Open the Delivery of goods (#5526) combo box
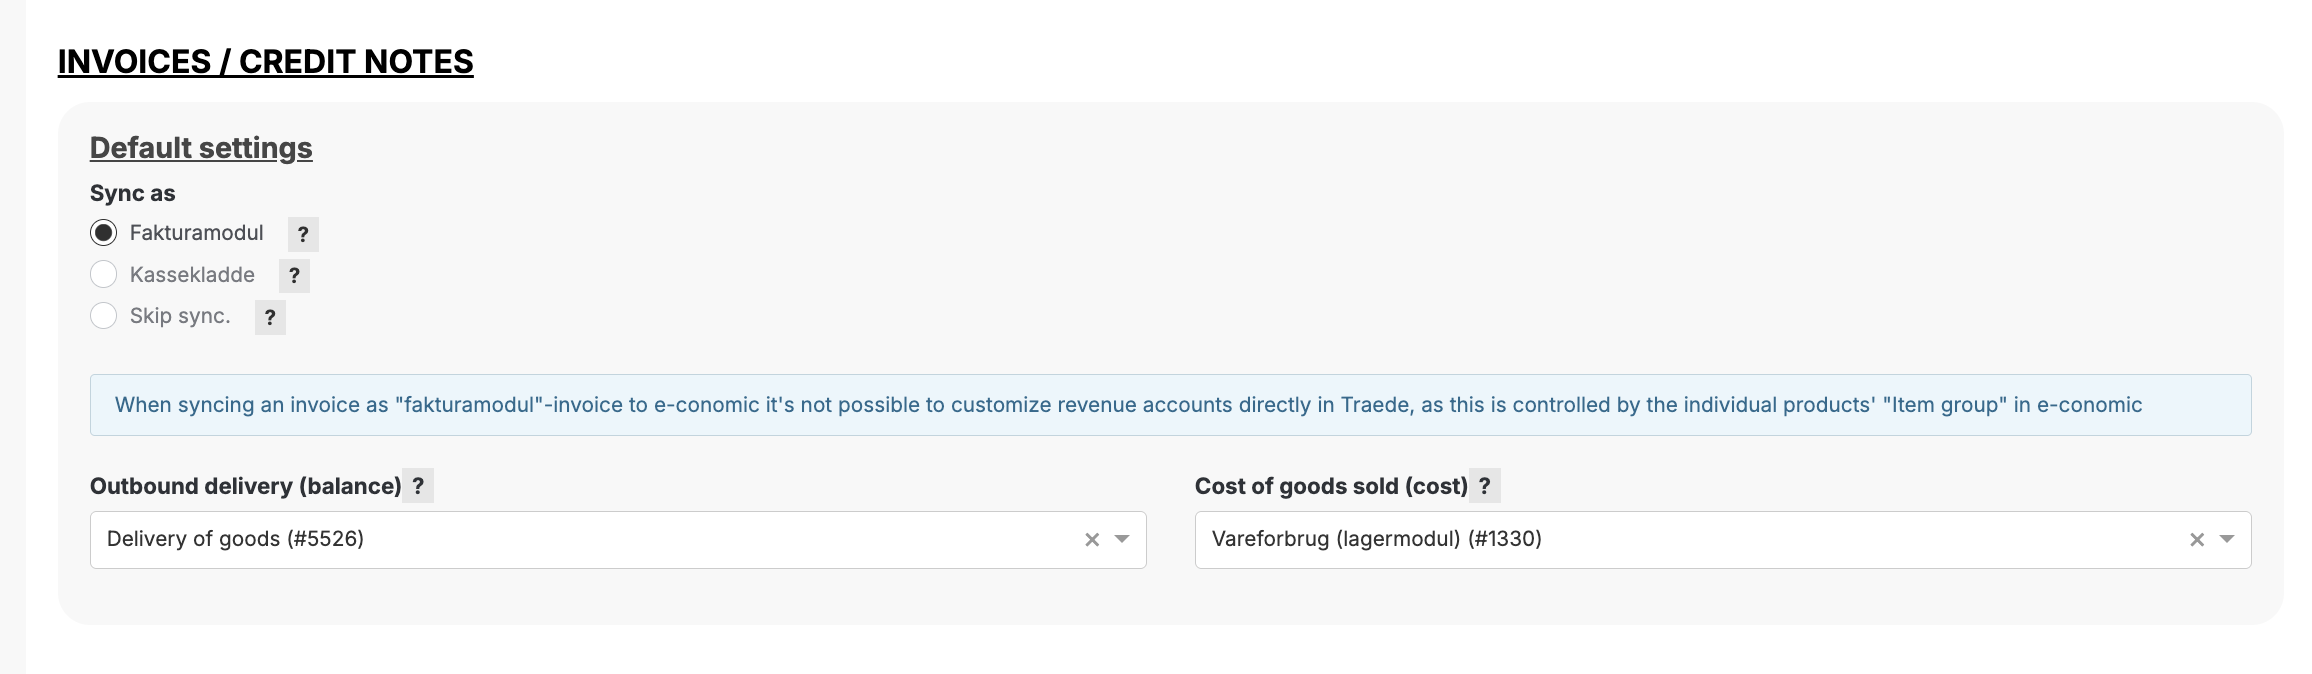 (x=580, y=540)
